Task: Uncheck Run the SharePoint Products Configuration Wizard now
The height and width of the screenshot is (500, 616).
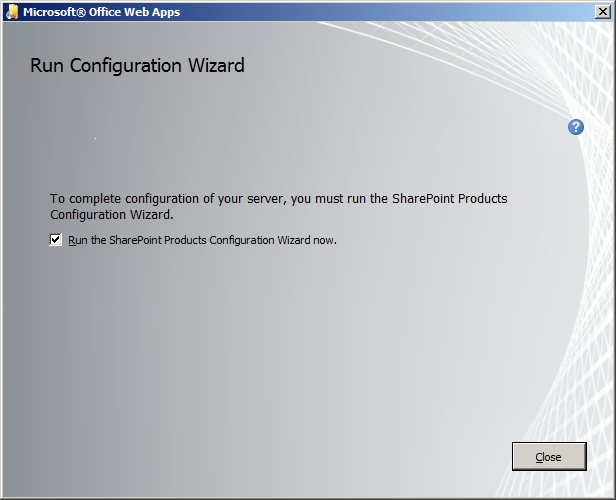Action: pyautogui.click(x=55, y=240)
